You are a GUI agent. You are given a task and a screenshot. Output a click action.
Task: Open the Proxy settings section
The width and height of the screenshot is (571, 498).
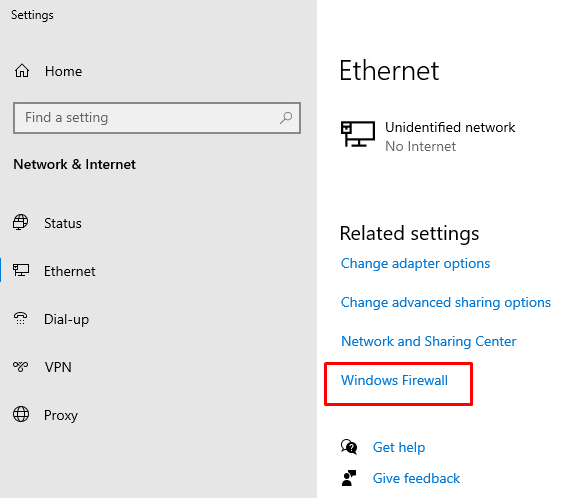coord(61,415)
